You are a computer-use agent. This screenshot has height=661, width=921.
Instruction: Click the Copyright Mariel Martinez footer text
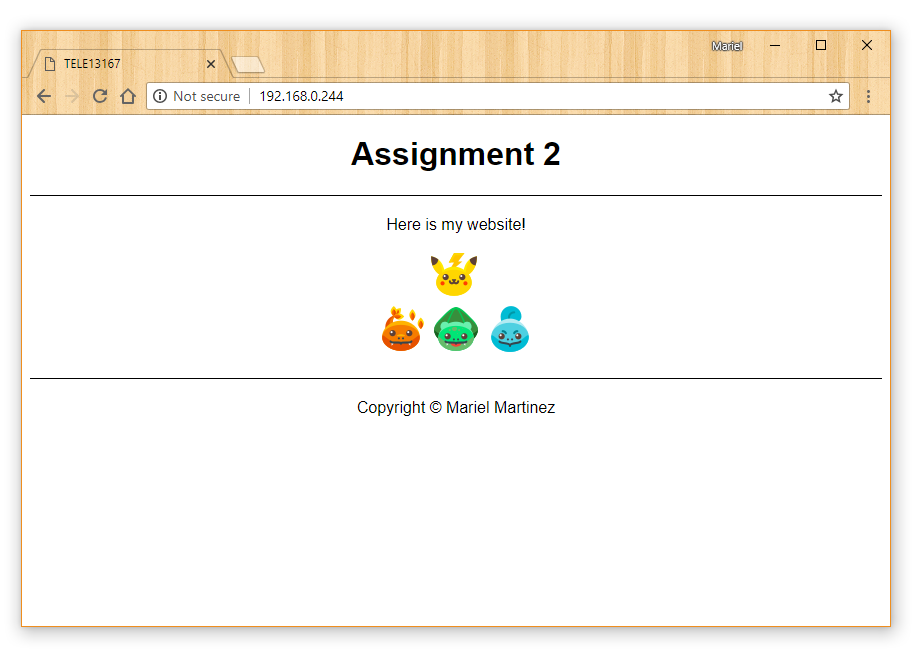click(456, 408)
